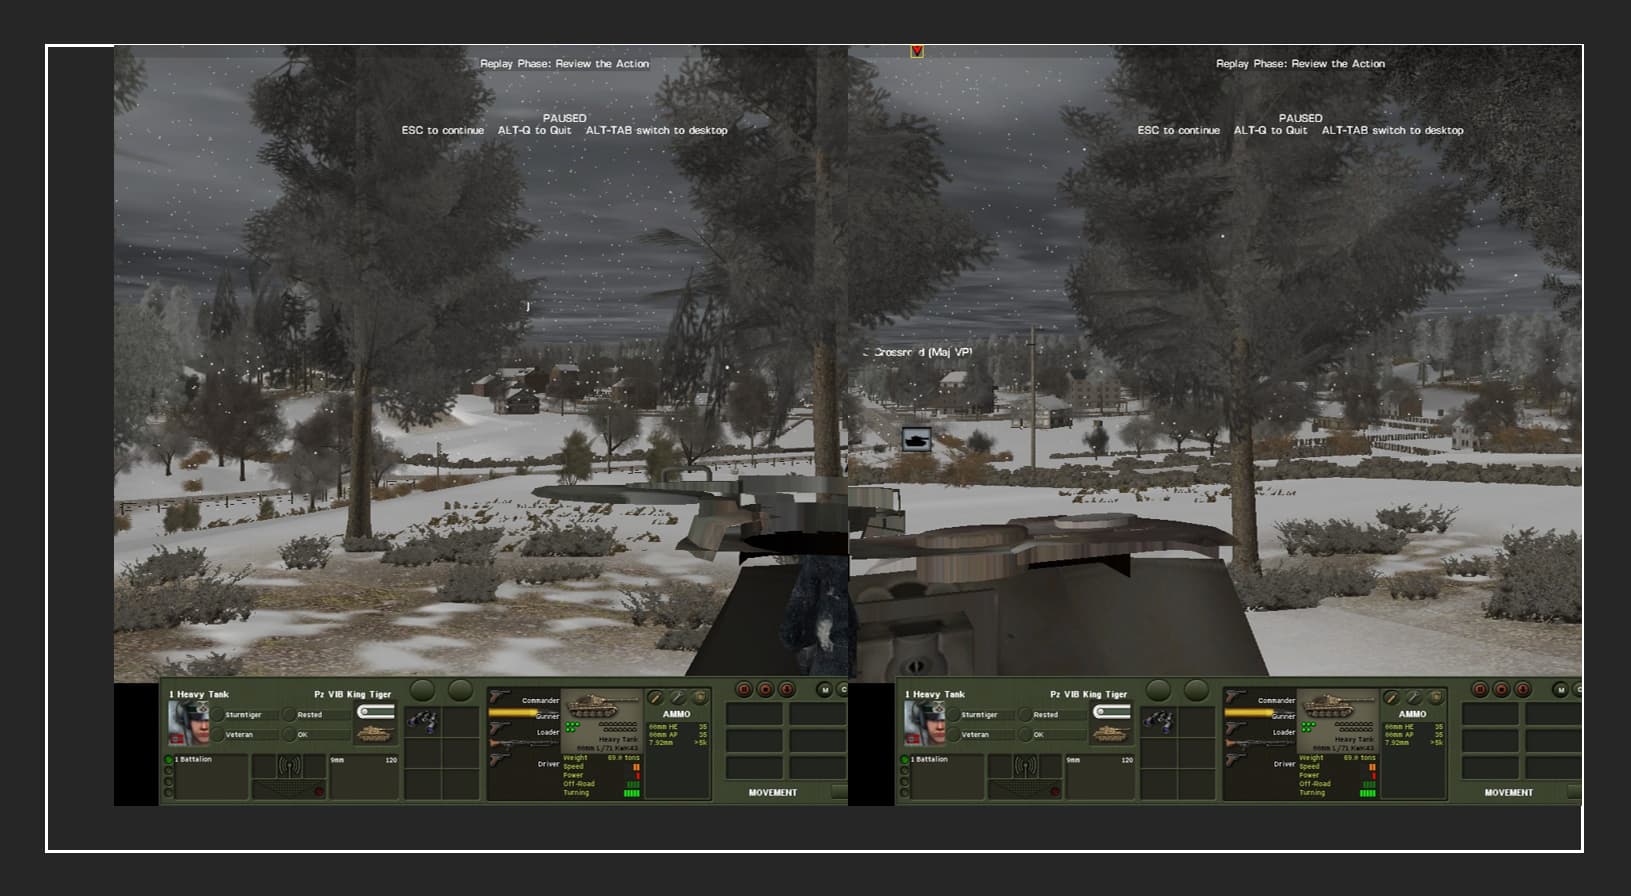Click the enemy tank contact icon on the map
The width and height of the screenshot is (1631, 896).
pos(916,438)
